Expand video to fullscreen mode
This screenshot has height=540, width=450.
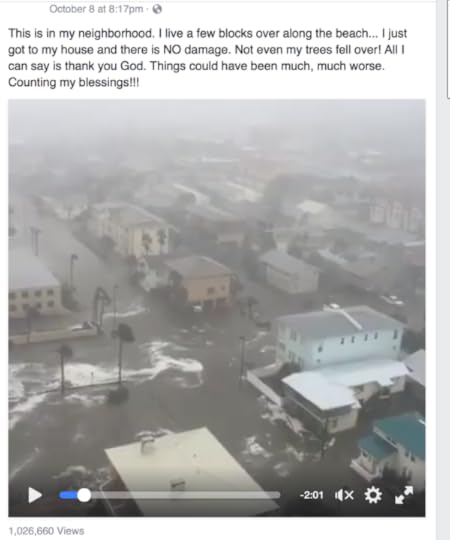pyautogui.click(x=404, y=495)
